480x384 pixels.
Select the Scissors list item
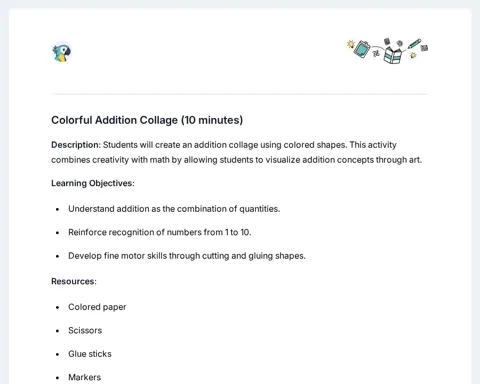coord(85,330)
